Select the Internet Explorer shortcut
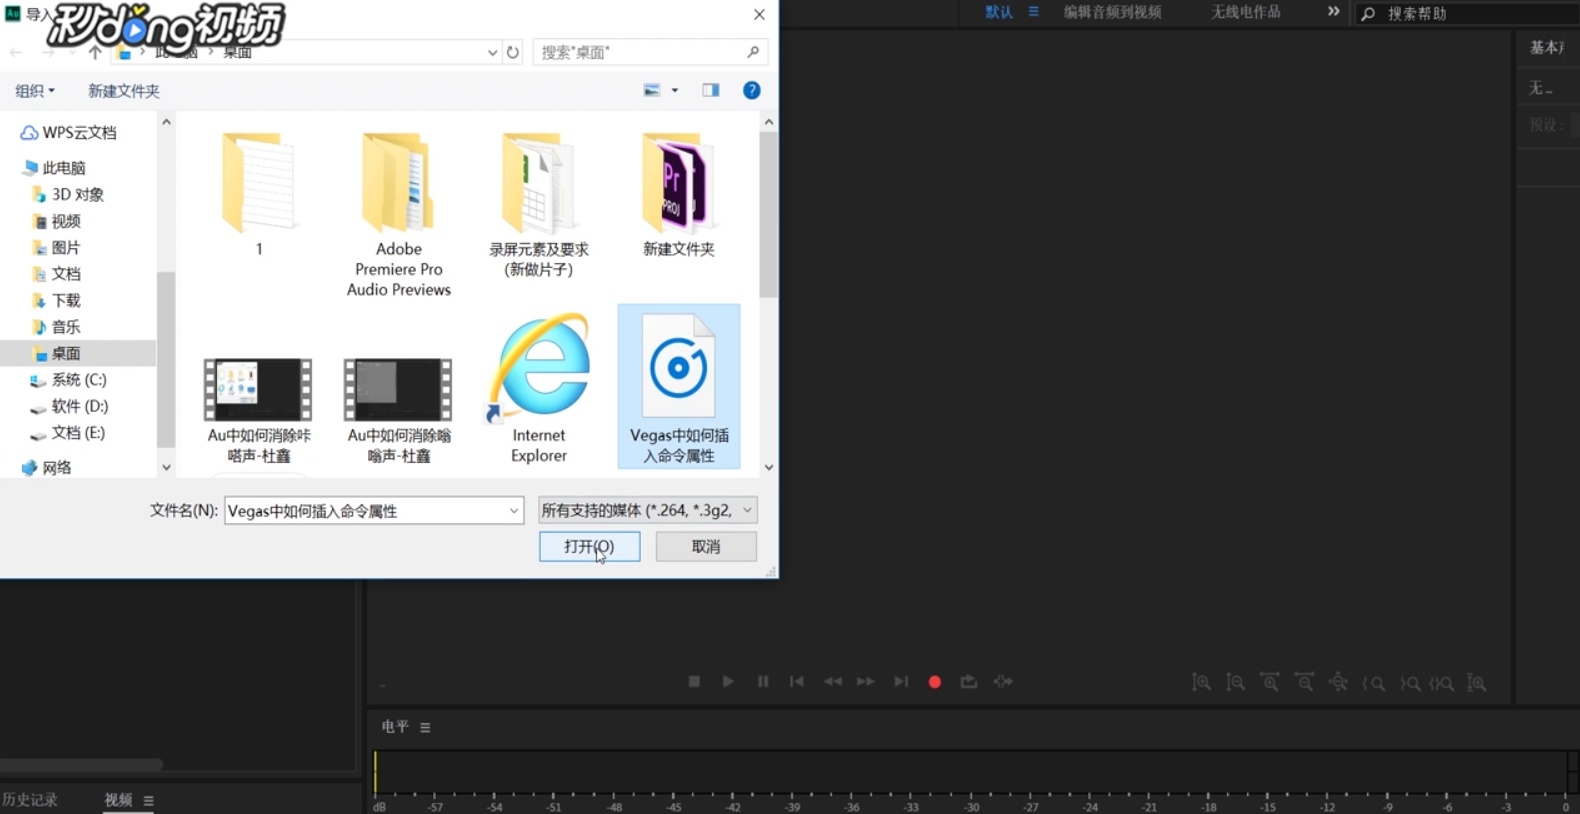 539,388
